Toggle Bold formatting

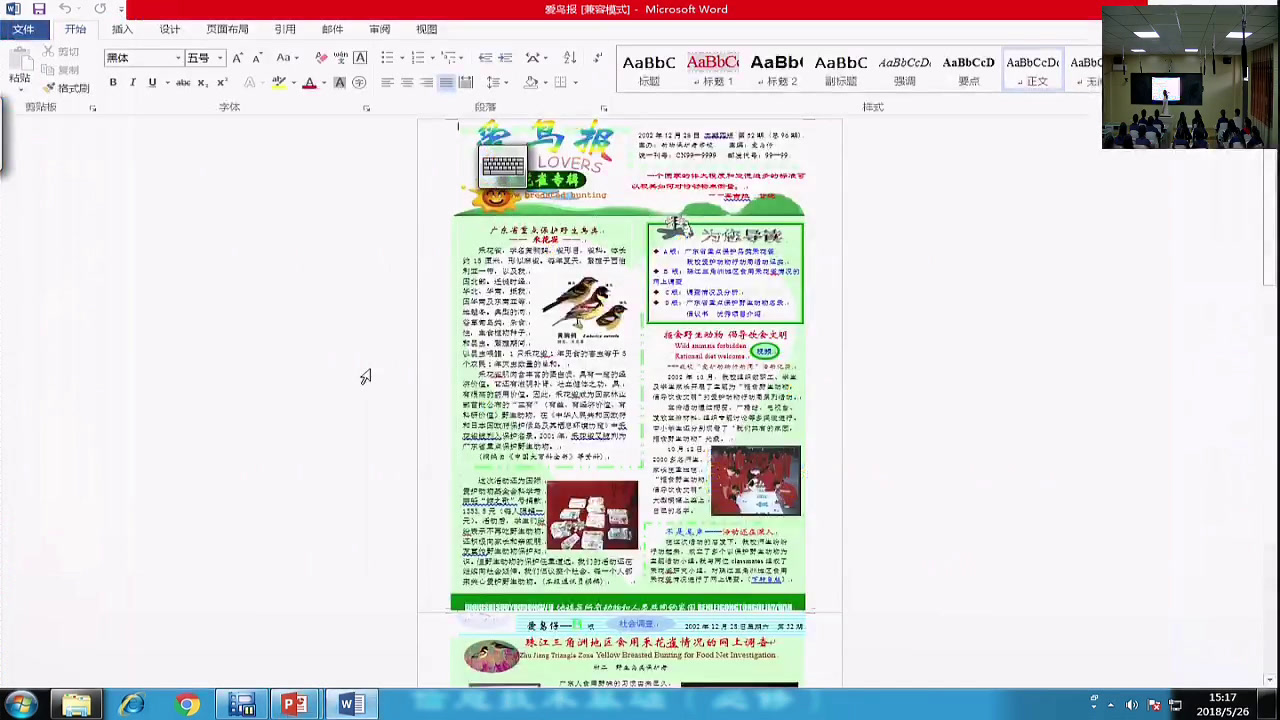coord(113,83)
